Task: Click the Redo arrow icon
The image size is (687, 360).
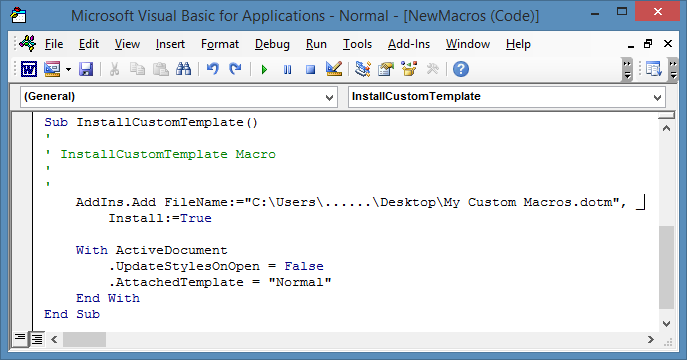Action: click(x=236, y=69)
